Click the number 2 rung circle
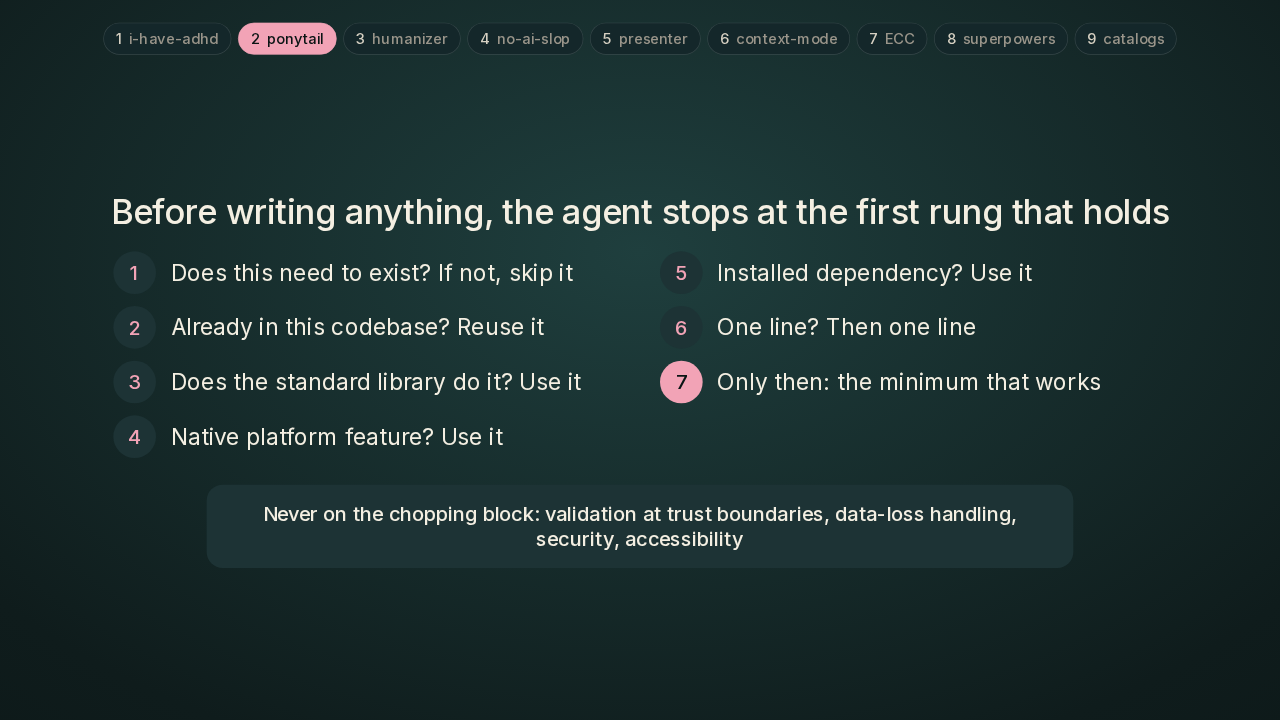The width and height of the screenshot is (1280, 720). (135, 327)
